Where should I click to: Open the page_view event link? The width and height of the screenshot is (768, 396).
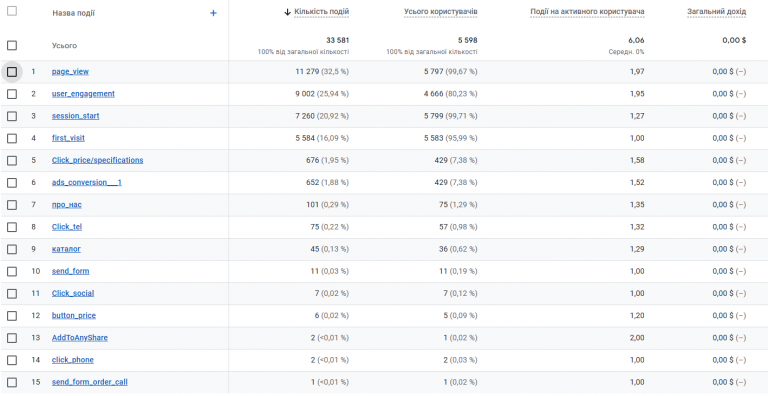[71, 72]
